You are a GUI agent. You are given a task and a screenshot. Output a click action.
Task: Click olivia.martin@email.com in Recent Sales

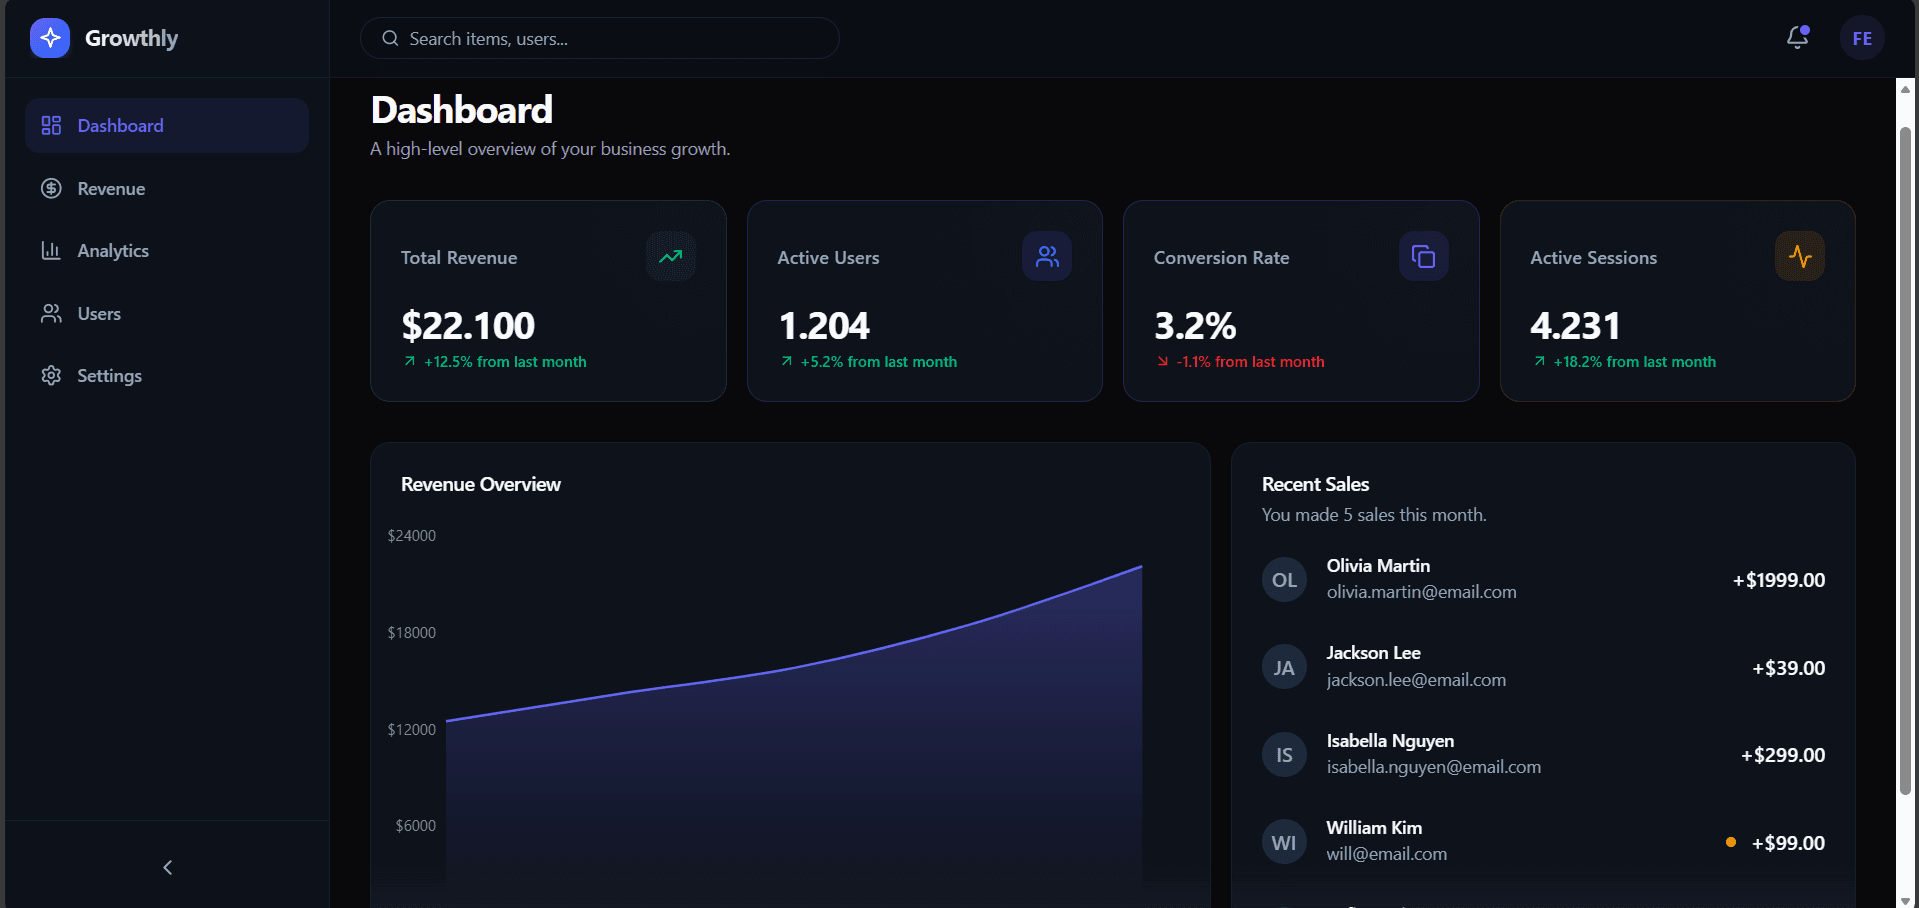click(x=1421, y=592)
